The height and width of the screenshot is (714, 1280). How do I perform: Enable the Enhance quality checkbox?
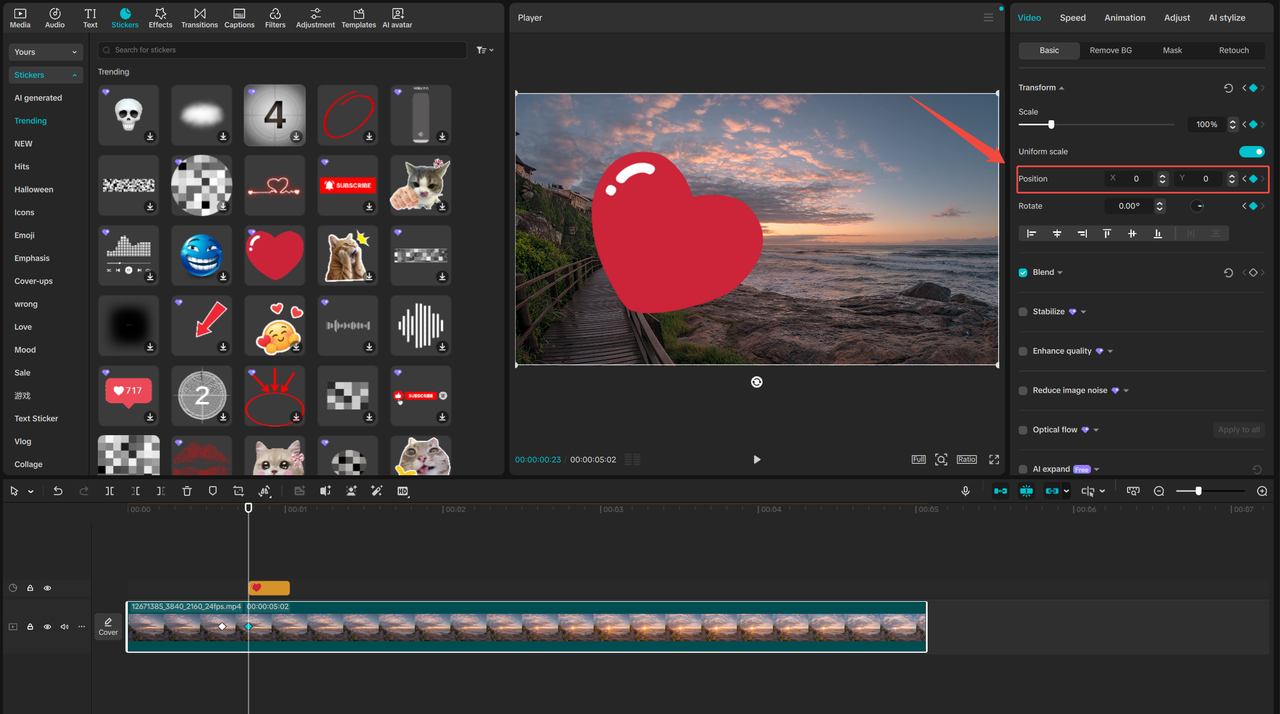1022,350
